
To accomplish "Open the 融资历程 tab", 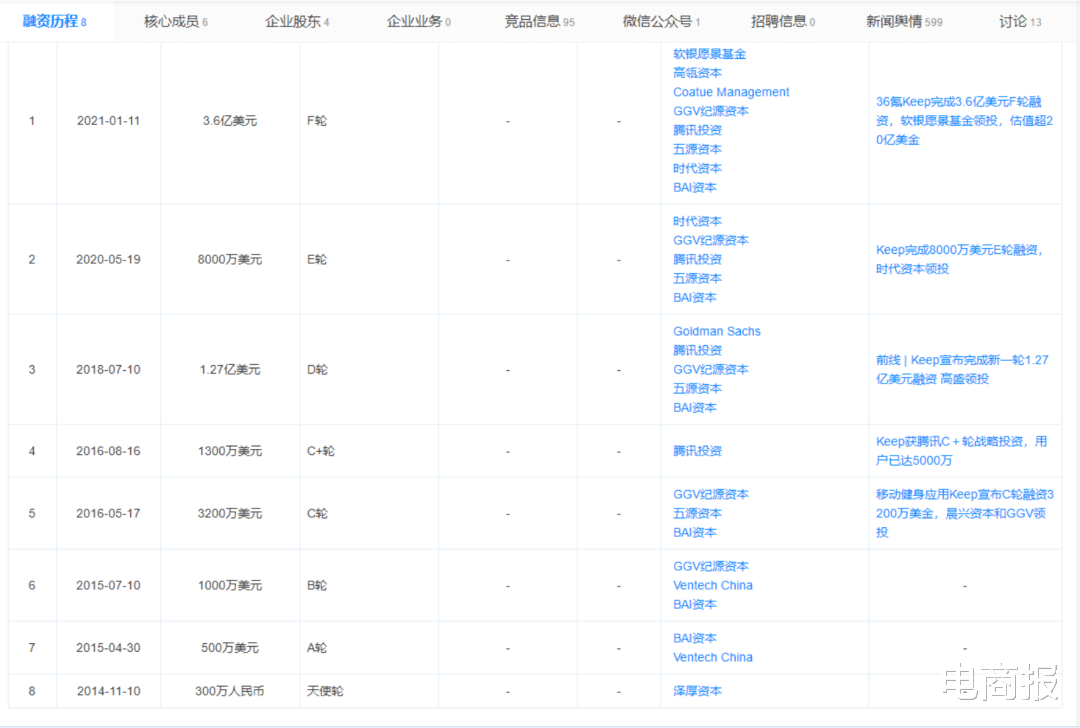I will [x=54, y=21].
